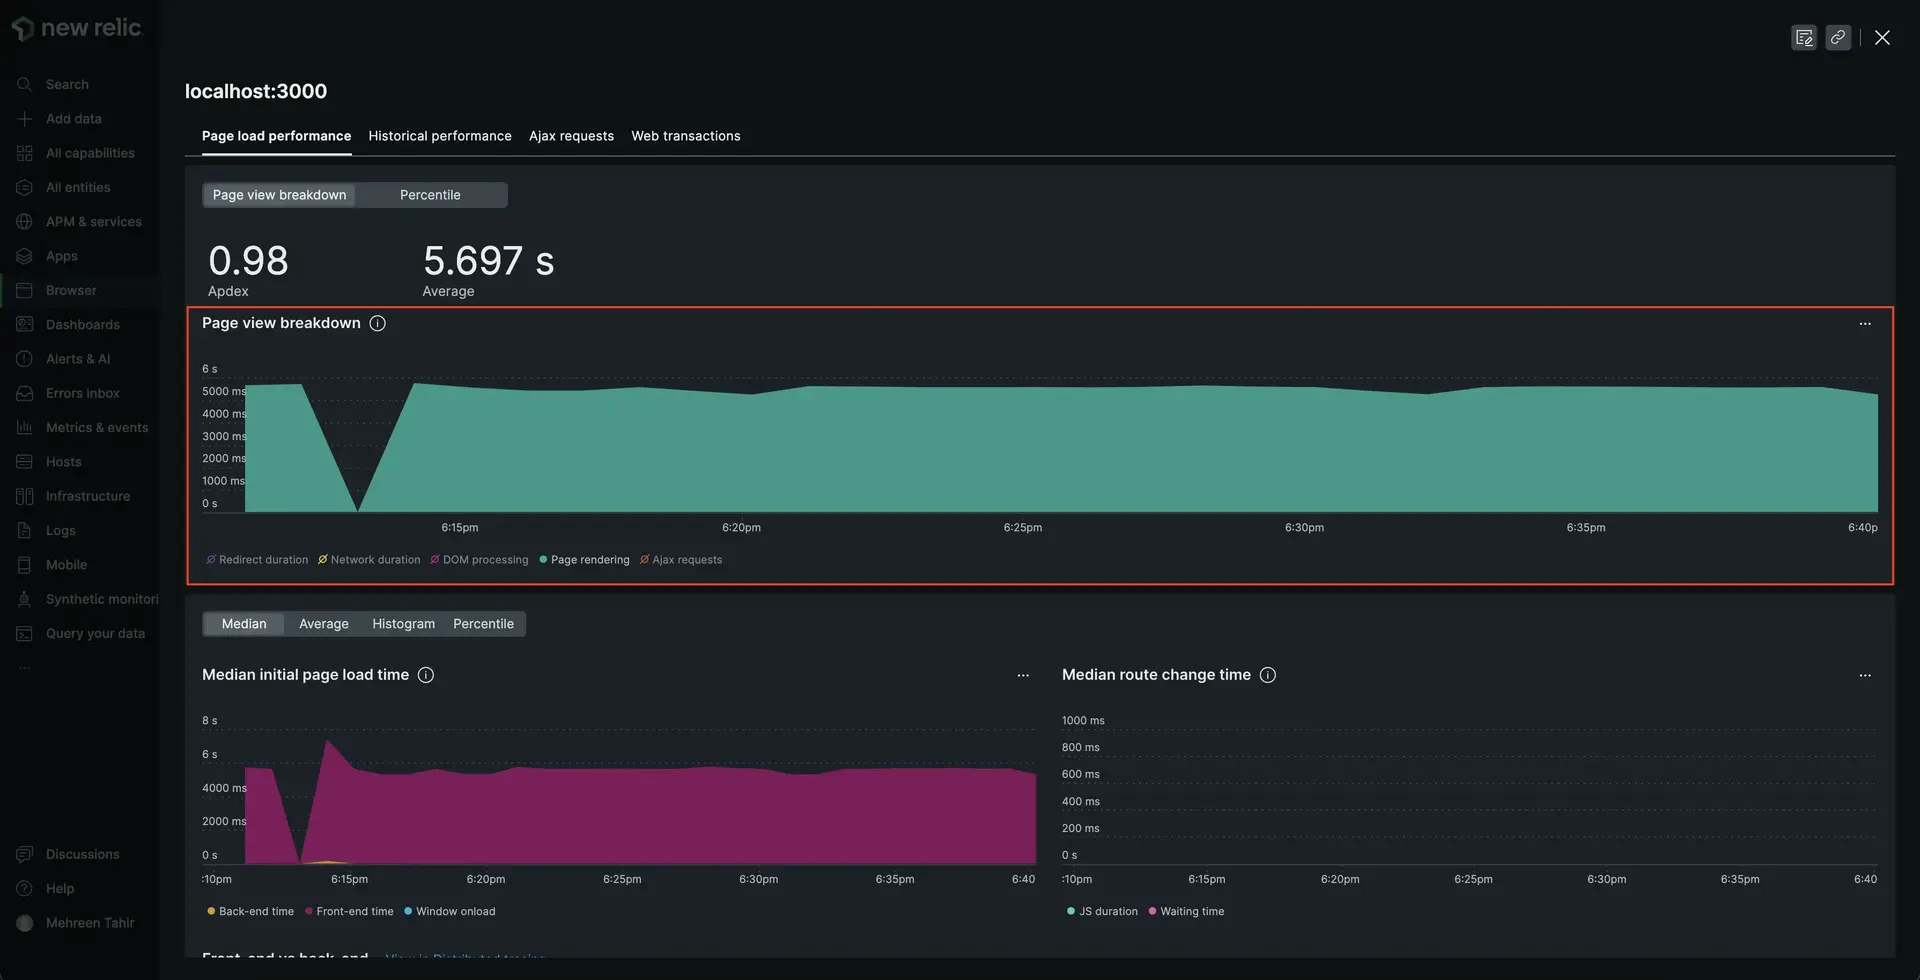Click the 5.697 s Average value

coord(488,261)
